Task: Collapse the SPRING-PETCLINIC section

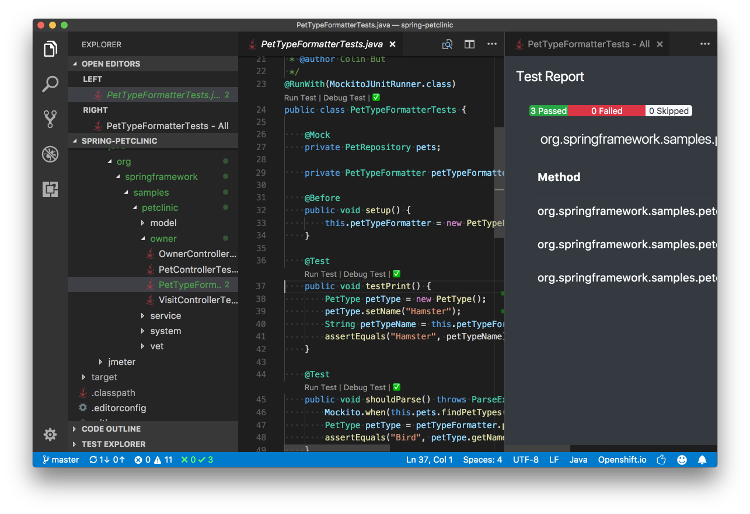Action: click(x=153, y=141)
